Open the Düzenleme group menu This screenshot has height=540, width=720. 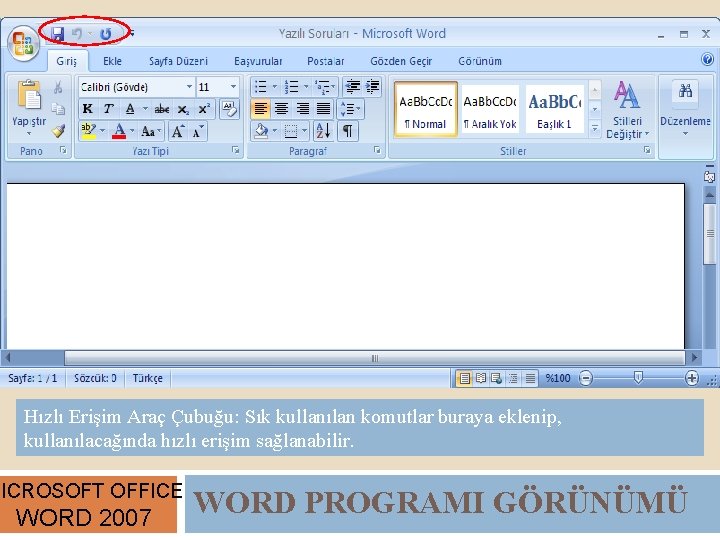(685, 109)
